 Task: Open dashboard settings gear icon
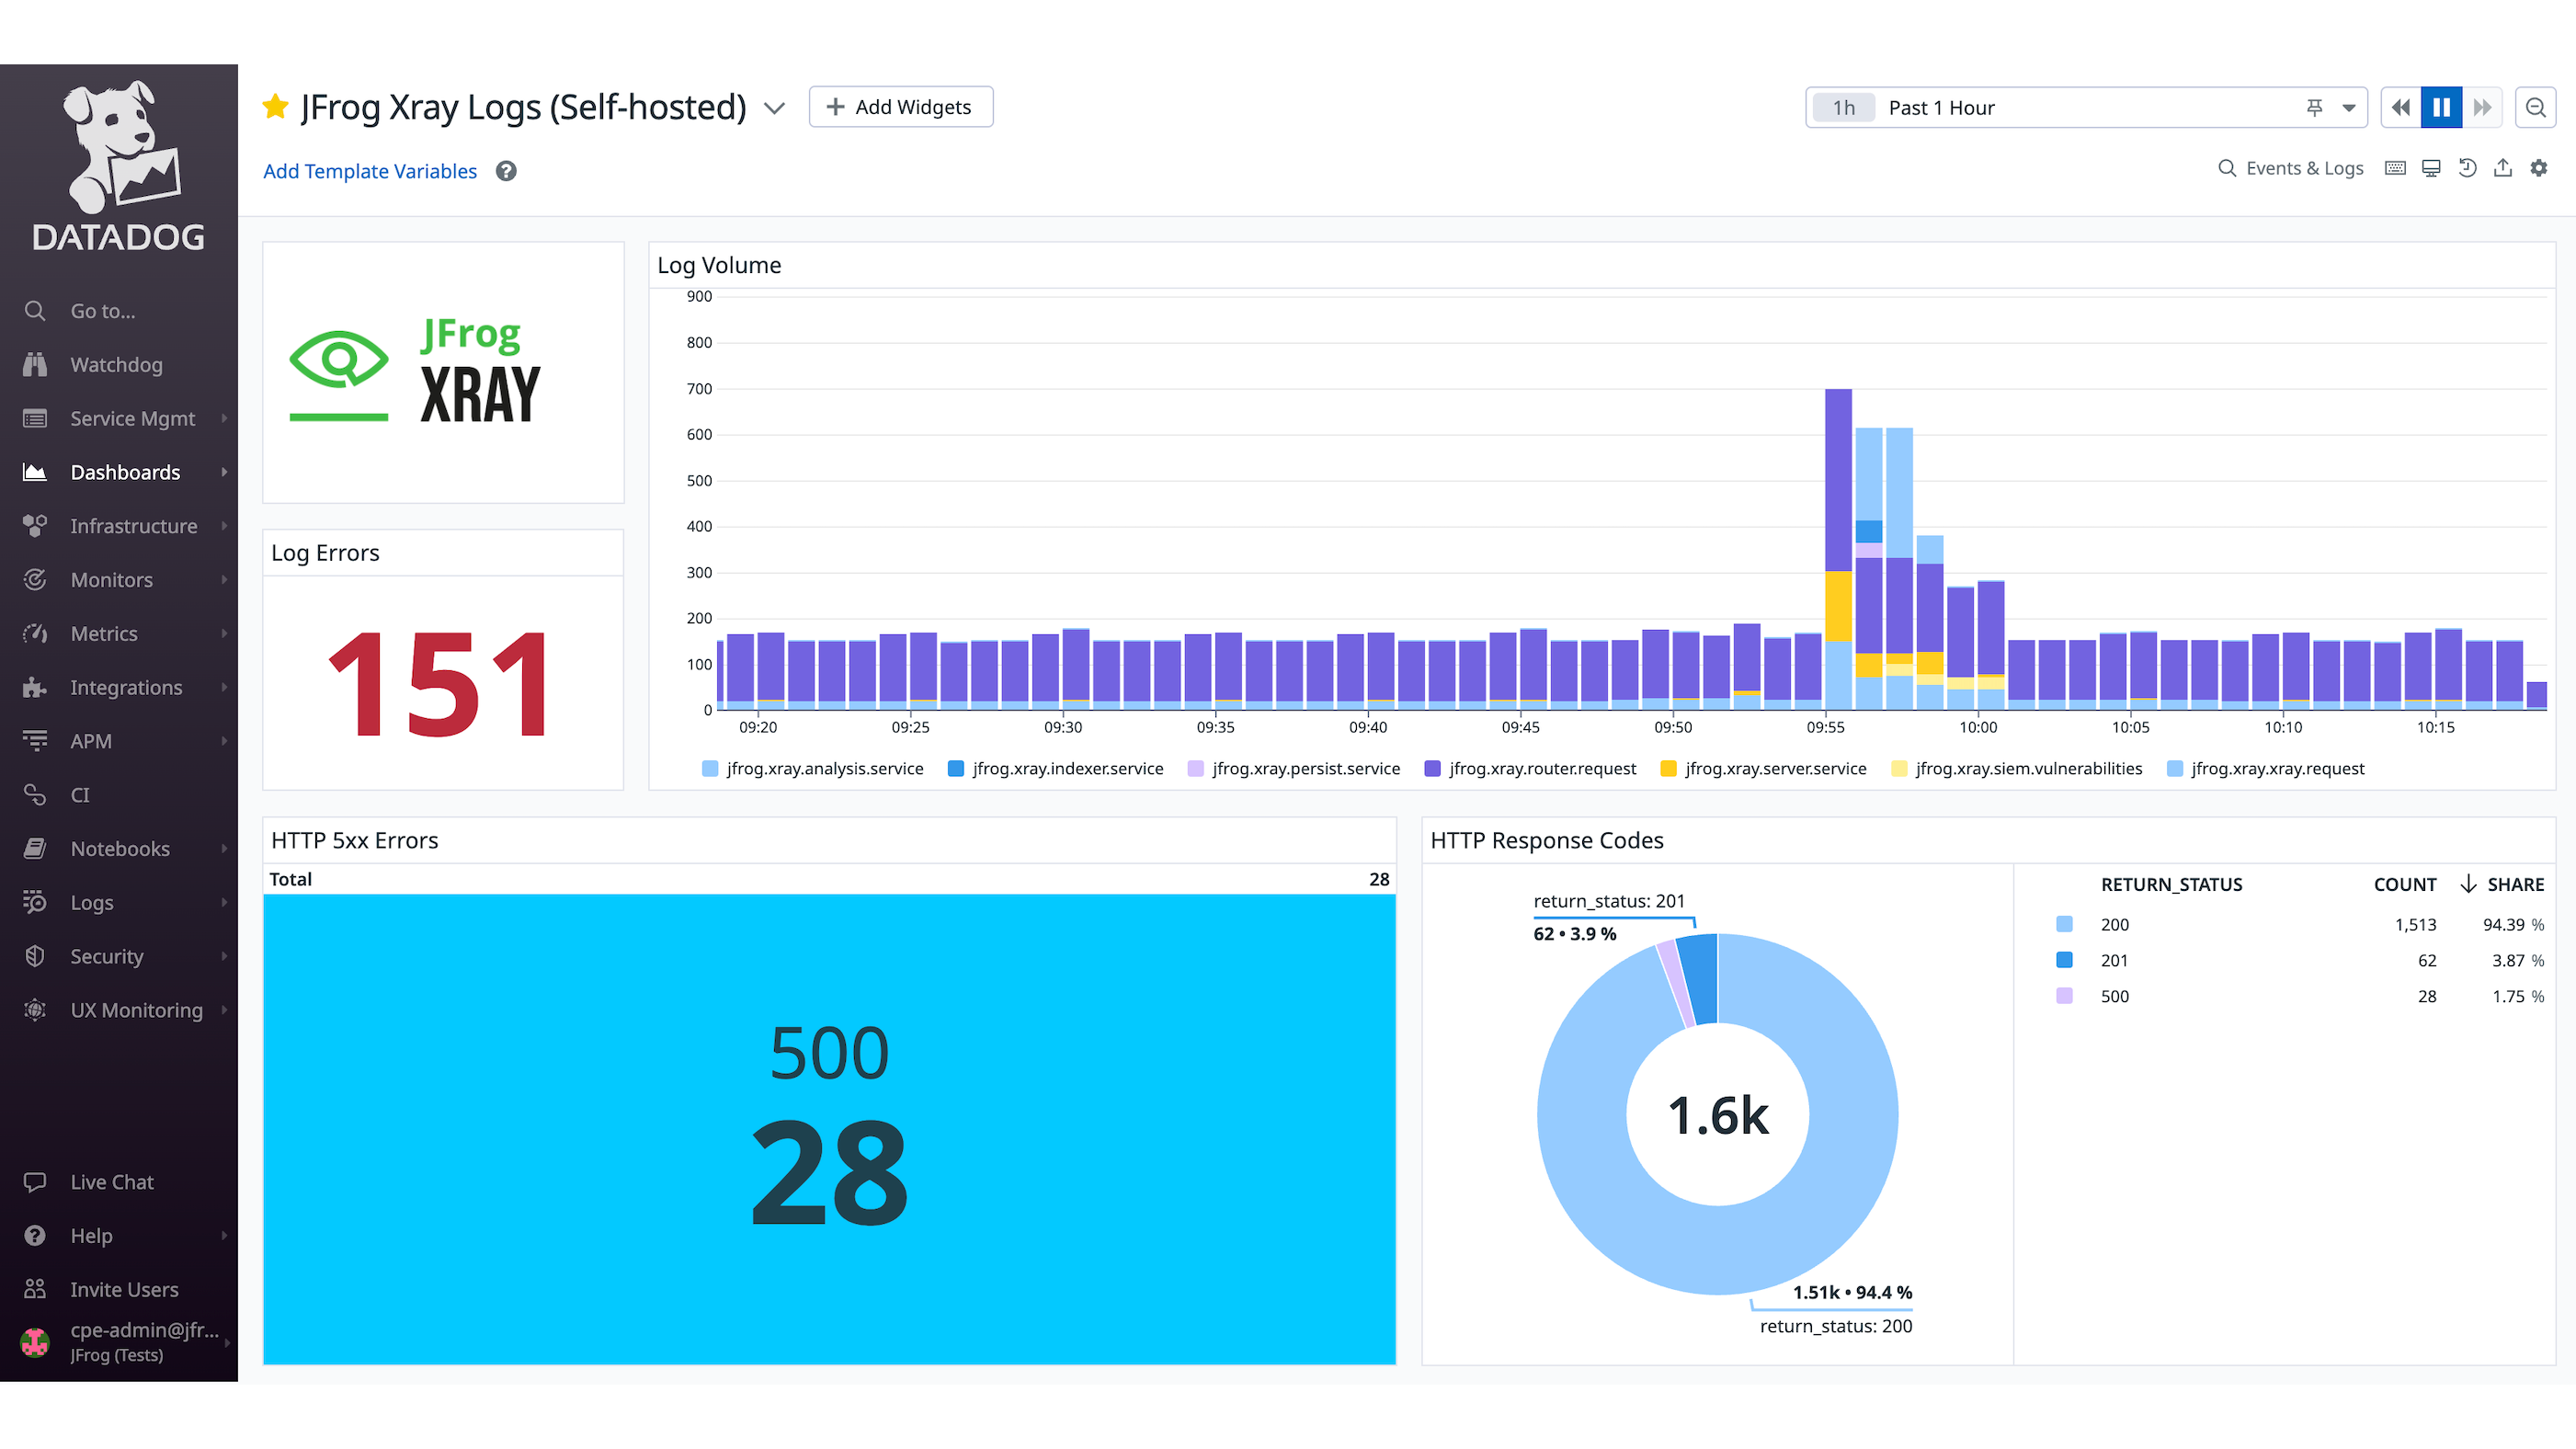(2539, 168)
